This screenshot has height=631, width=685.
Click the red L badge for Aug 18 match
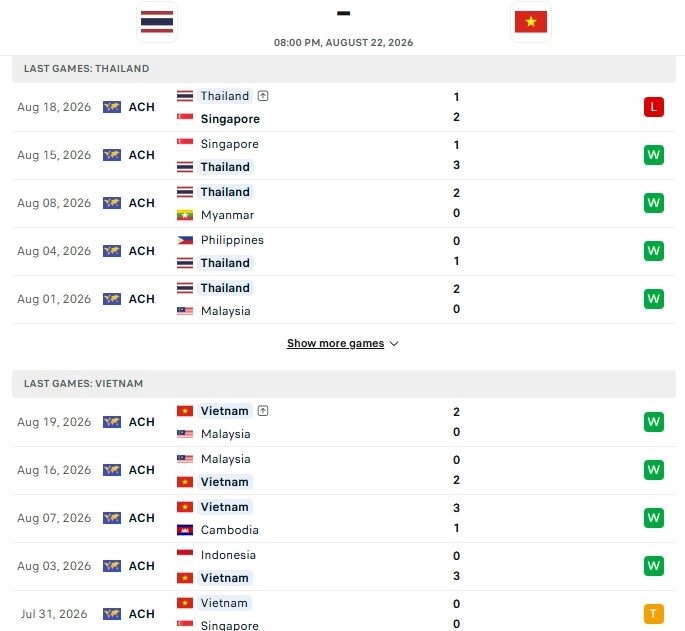tap(654, 107)
